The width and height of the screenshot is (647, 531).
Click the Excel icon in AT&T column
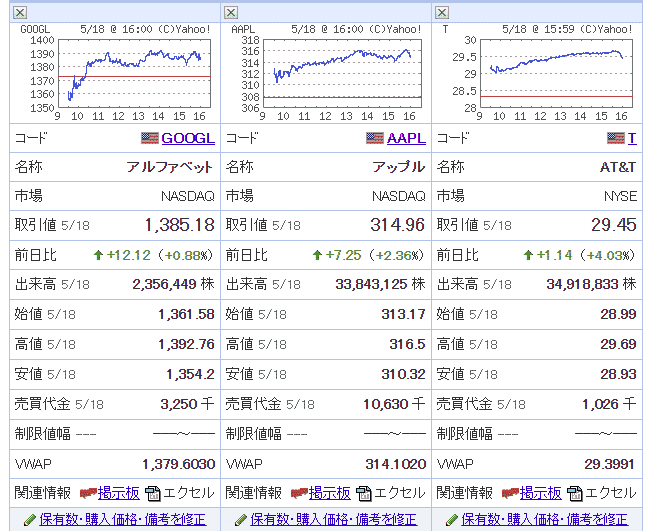tap(575, 493)
